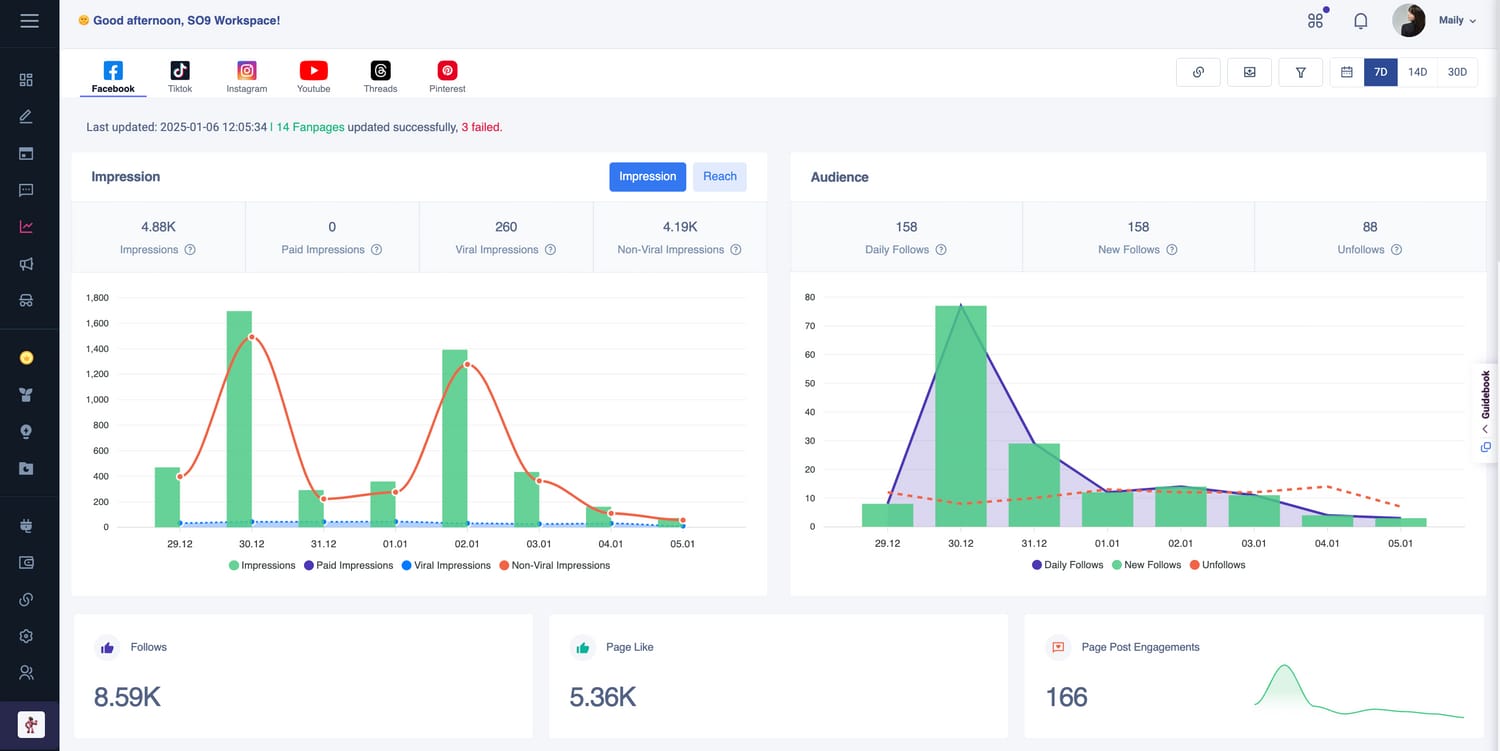Click the download export toolbar button

(x=1249, y=72)
